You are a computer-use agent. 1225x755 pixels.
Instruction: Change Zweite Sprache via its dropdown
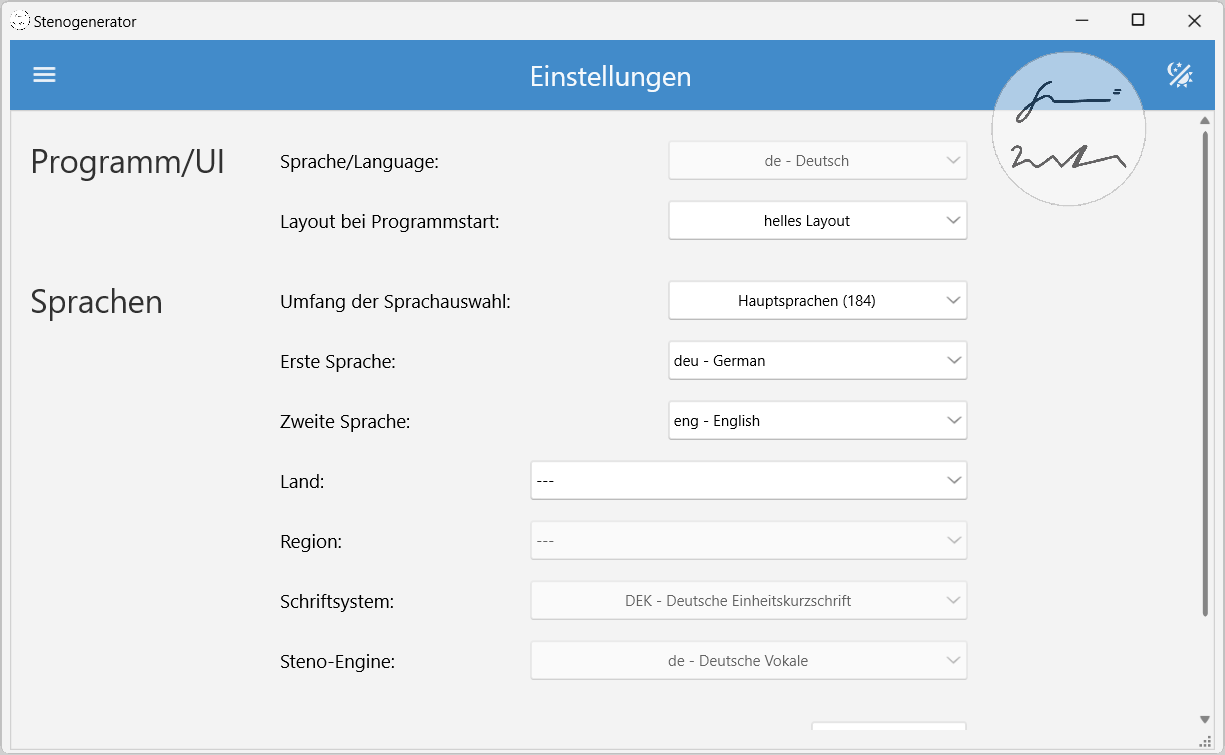(x=817, y=421)
